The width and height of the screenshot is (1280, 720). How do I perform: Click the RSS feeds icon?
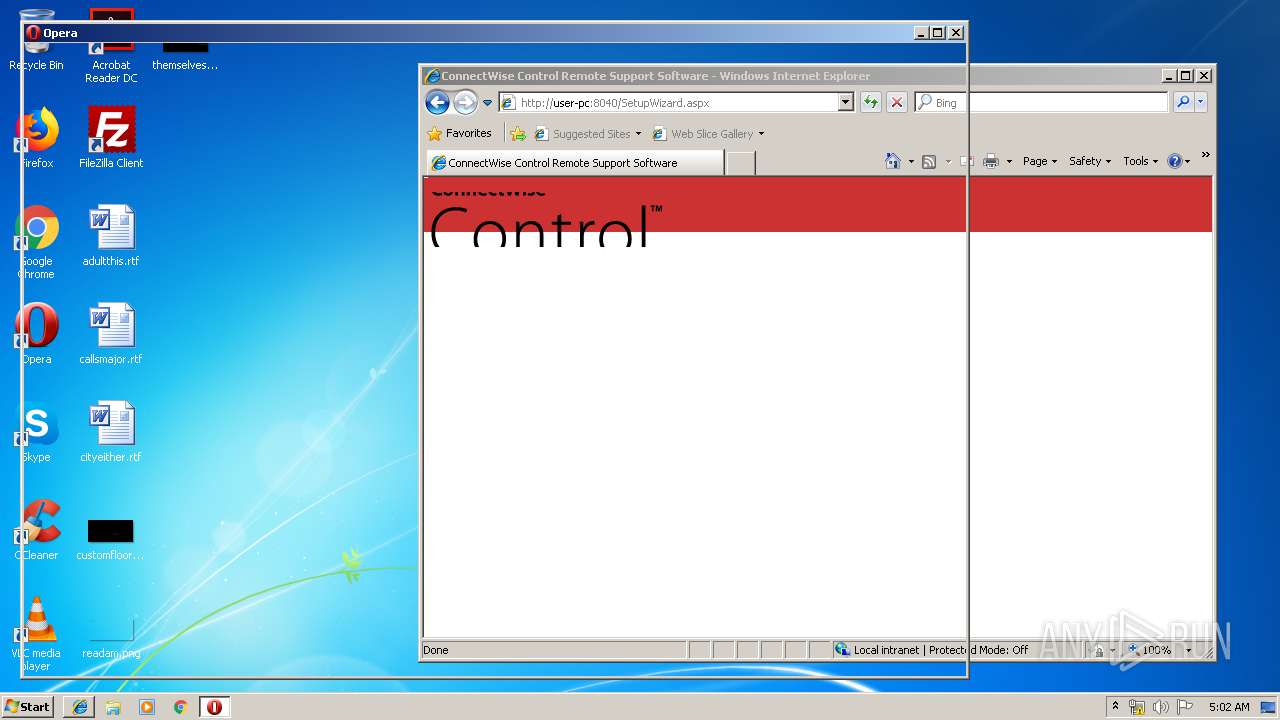(x=929, y=162)
